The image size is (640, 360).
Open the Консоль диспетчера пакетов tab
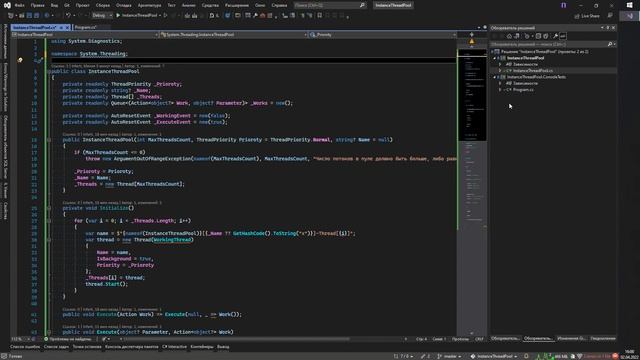coord(131,347)
